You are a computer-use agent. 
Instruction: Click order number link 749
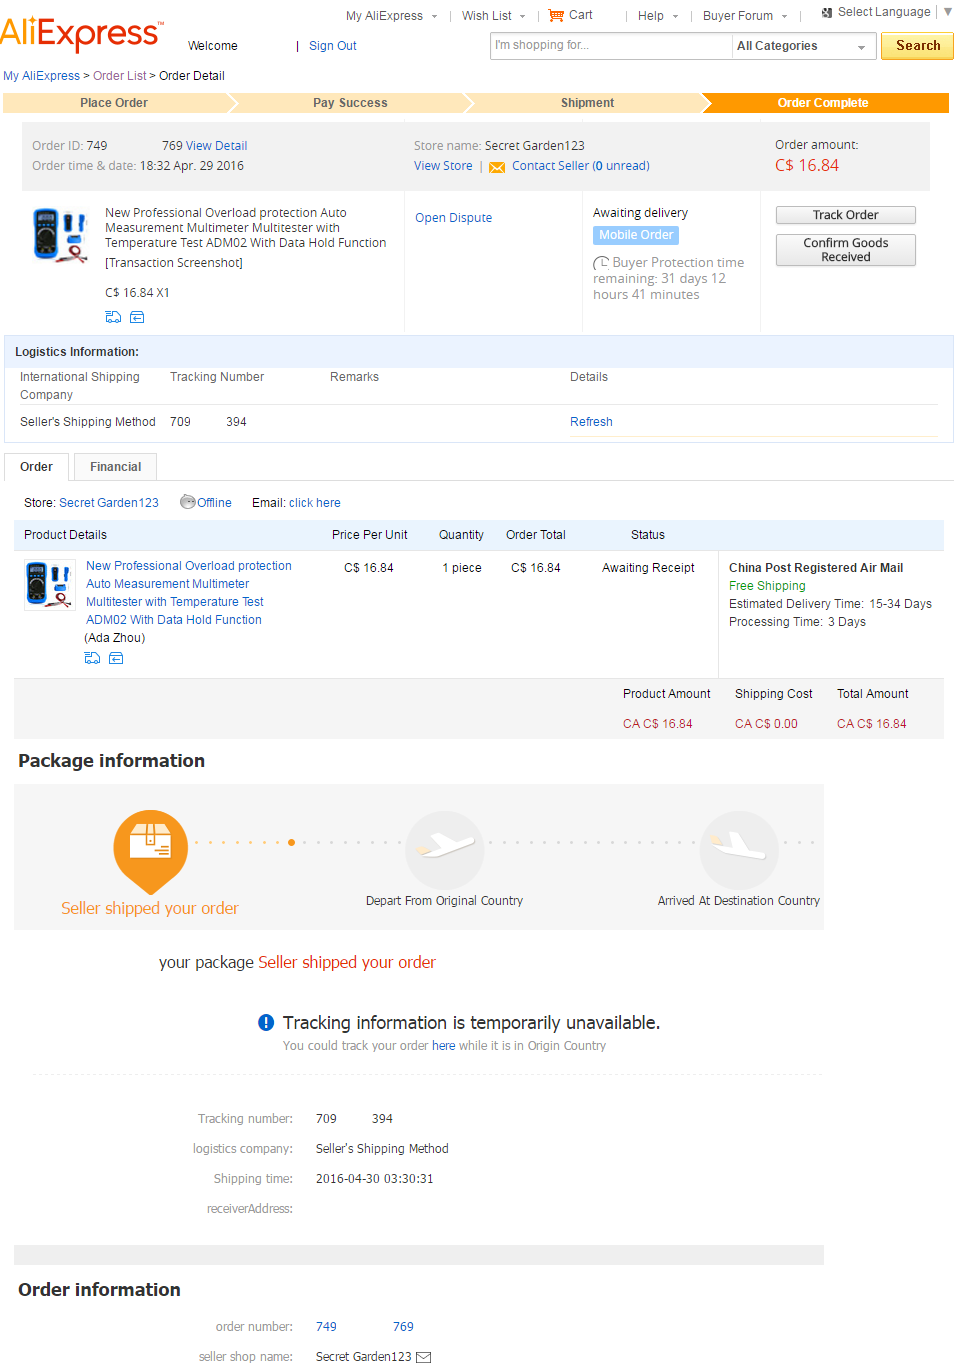(x=326, y=1327)
